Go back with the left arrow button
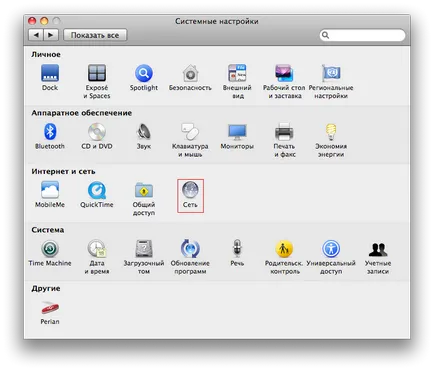 point(36,35)
